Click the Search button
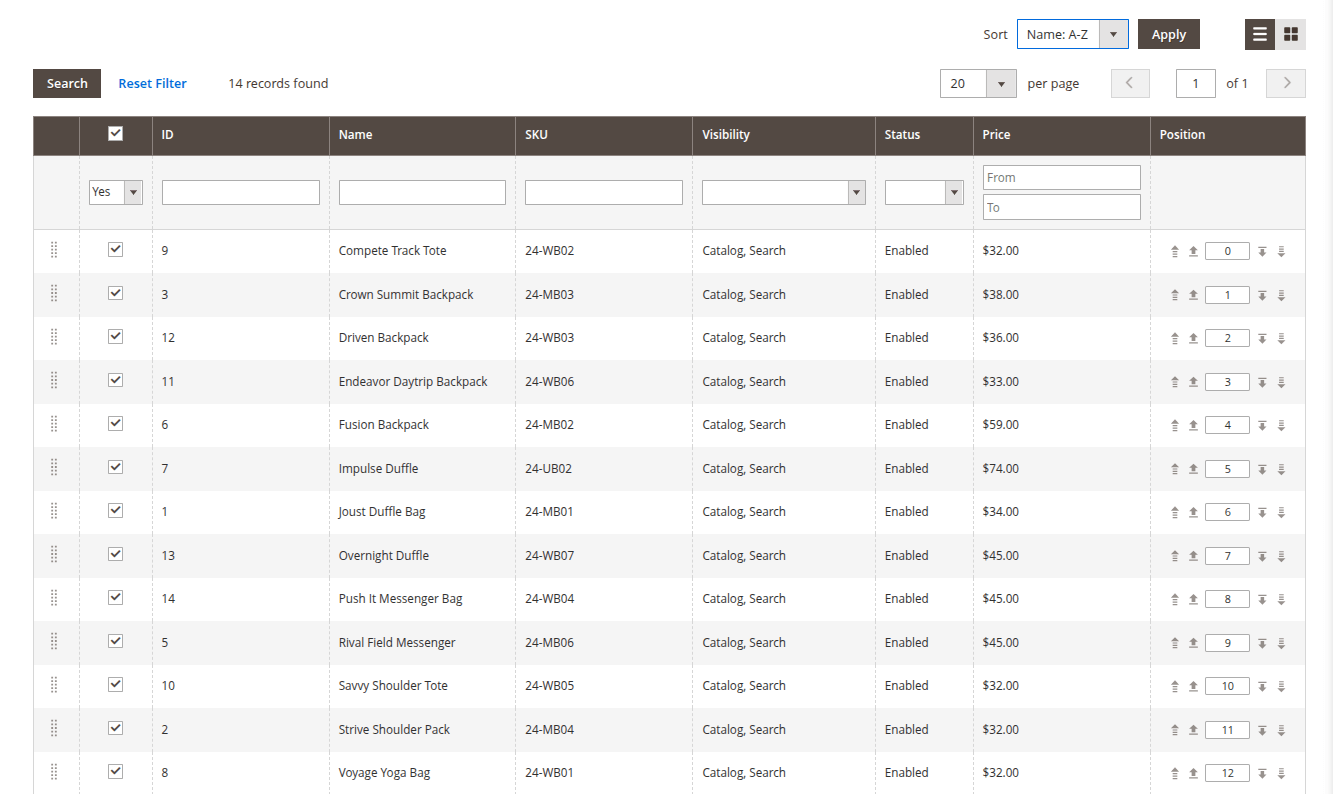 67,84
